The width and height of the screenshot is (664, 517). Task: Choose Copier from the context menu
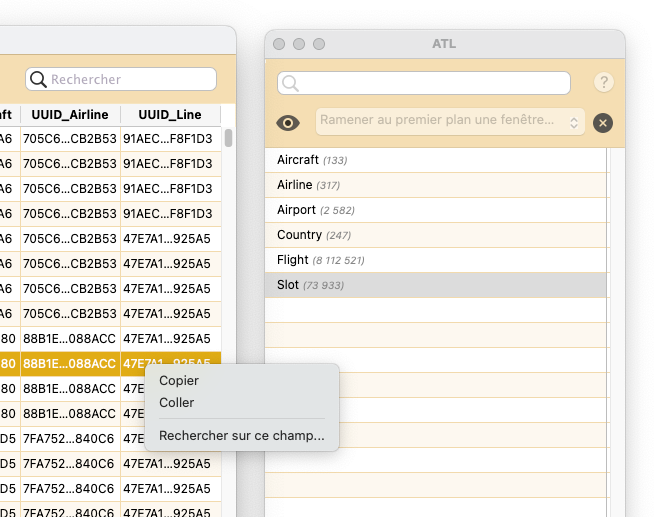click(179, 380)
